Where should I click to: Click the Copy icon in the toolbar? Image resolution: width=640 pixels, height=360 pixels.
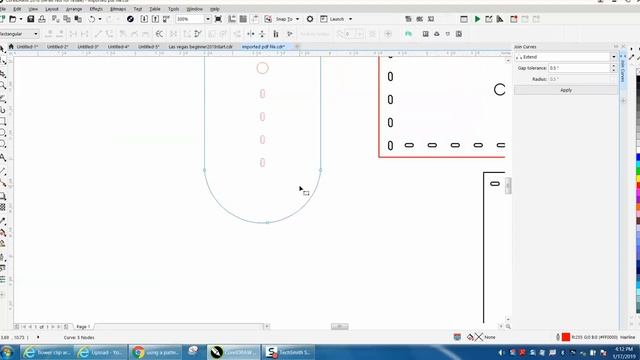(67, 19)
